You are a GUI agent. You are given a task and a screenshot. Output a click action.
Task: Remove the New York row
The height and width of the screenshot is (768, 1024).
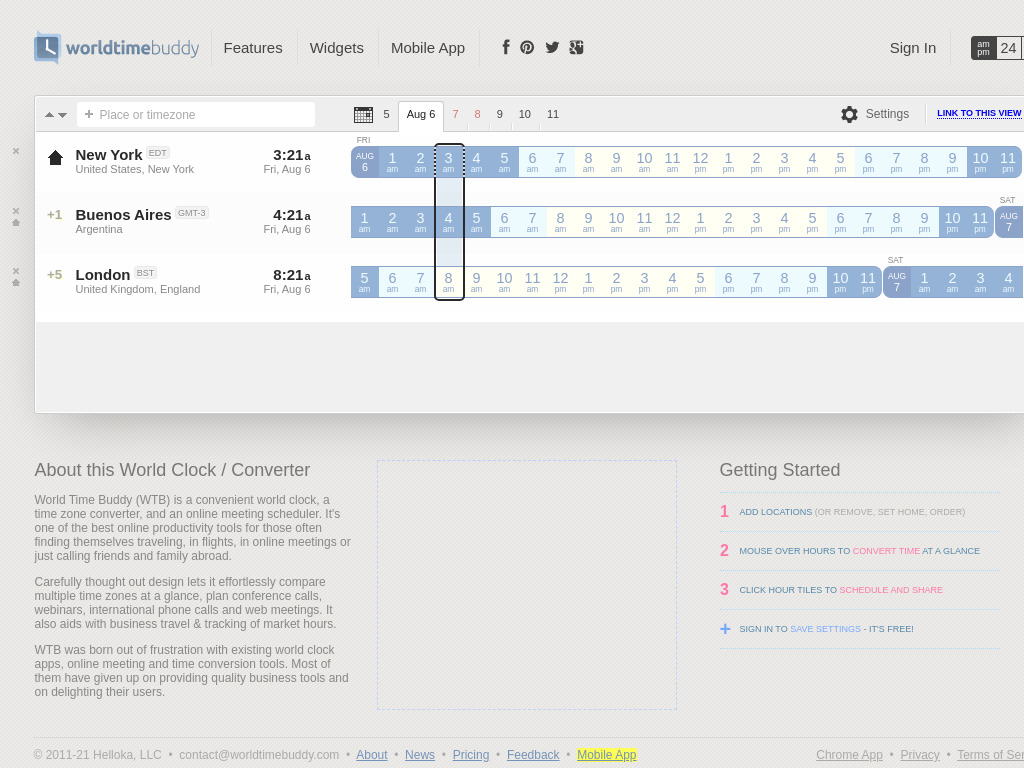click(x=16, y=151)
